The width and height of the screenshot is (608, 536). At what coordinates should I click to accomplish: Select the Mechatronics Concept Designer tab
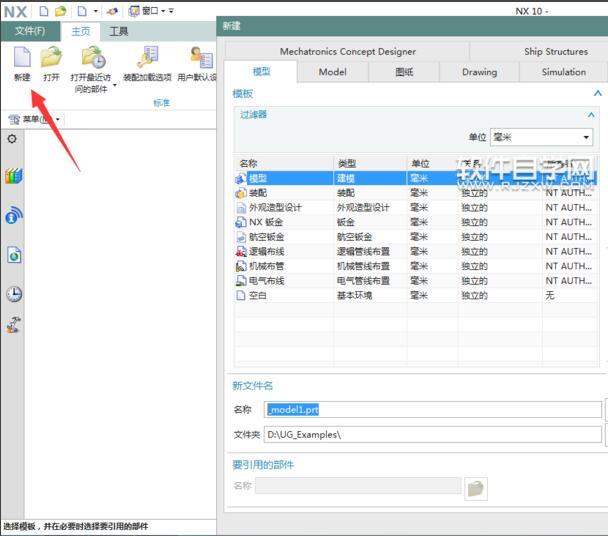tap(347, 51)
